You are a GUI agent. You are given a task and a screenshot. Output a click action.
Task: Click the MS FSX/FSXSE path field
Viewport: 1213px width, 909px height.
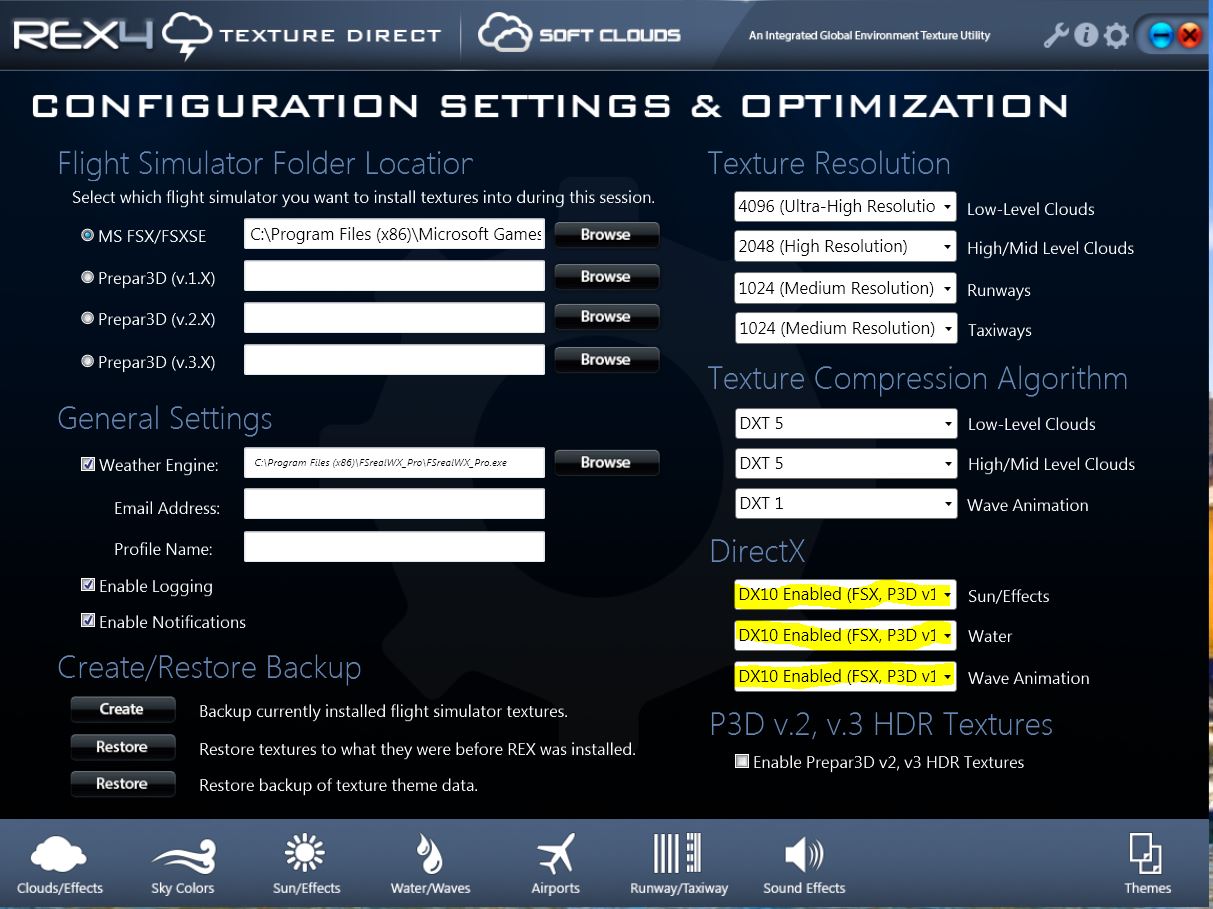394,234
